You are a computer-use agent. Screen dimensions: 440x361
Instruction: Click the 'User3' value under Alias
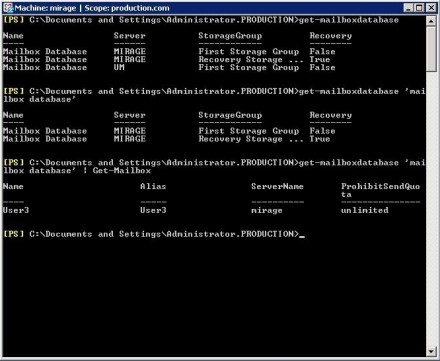click(x=153, y=210)
